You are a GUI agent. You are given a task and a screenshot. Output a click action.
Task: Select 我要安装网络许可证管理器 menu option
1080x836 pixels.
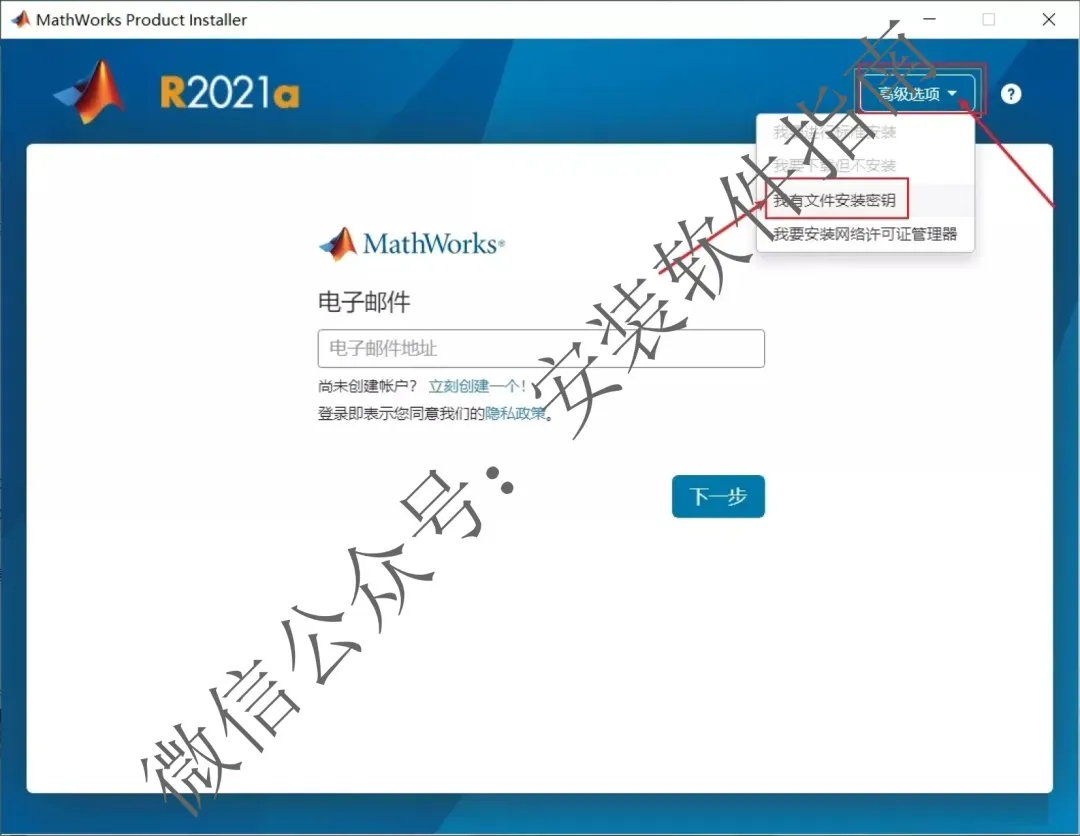coord(864,234)
